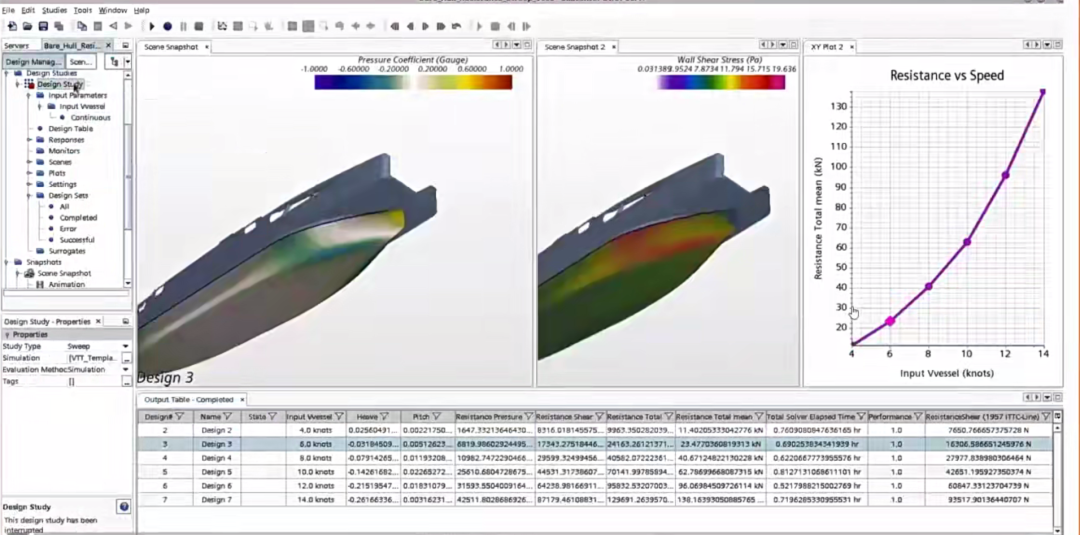
Task: Click the previous design left-arrow toolbar icon
Action: [411, 26]
